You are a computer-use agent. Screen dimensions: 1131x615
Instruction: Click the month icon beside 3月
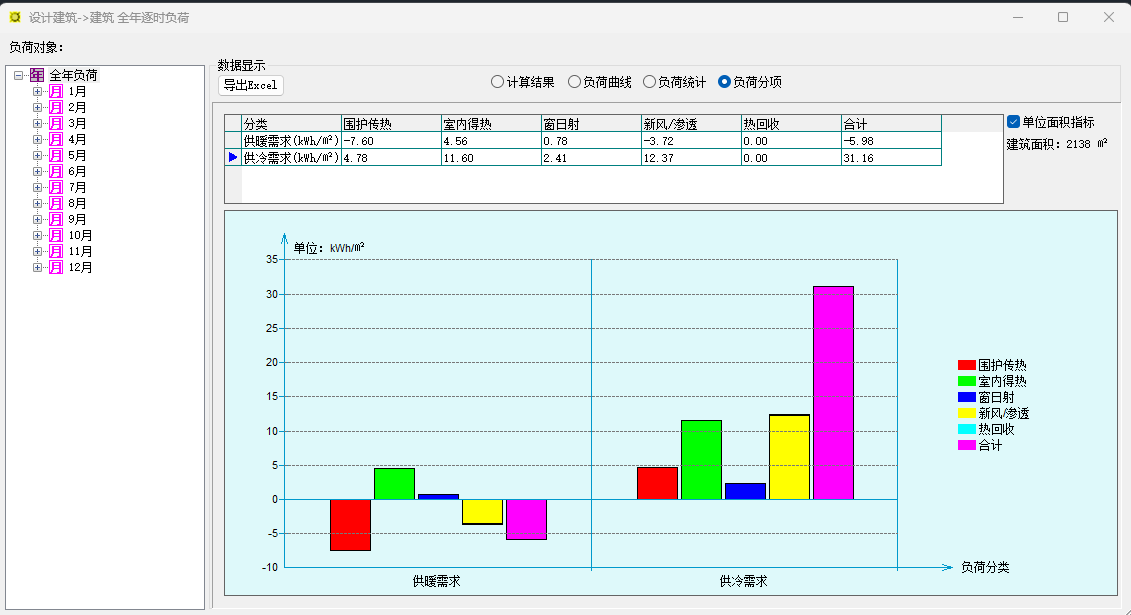(56, 123)
